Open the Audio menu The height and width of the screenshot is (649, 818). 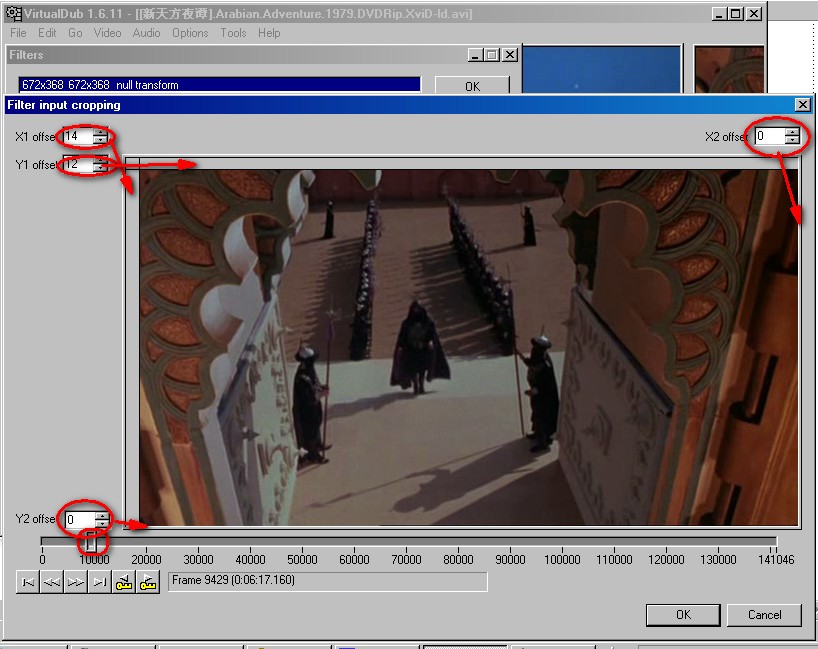pyautogui.click(x=146, y=33)
